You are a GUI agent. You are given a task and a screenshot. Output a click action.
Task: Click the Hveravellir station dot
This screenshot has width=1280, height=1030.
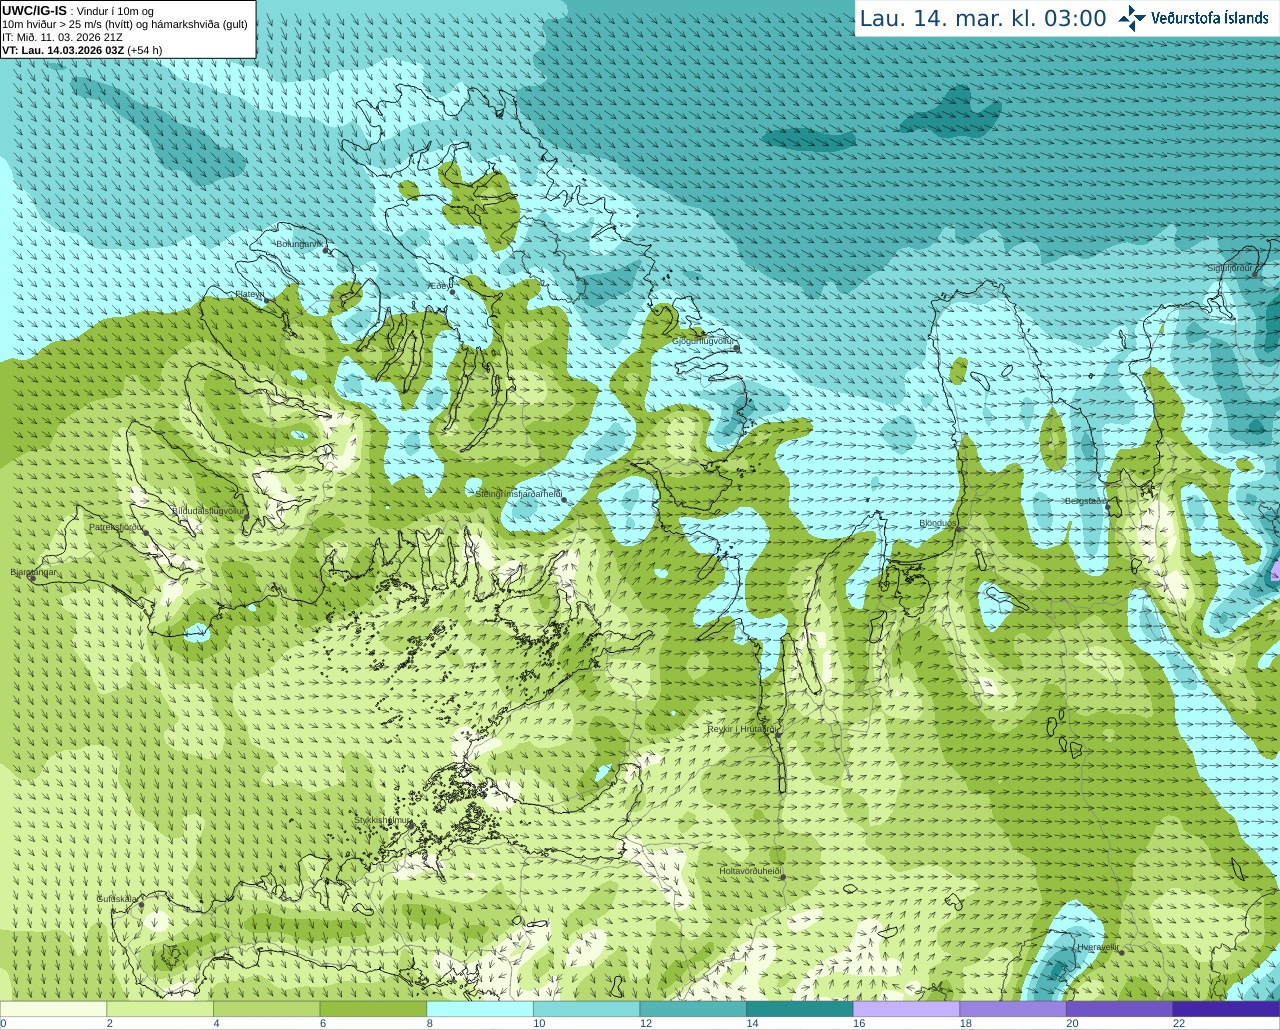[x=1122, y=952]
